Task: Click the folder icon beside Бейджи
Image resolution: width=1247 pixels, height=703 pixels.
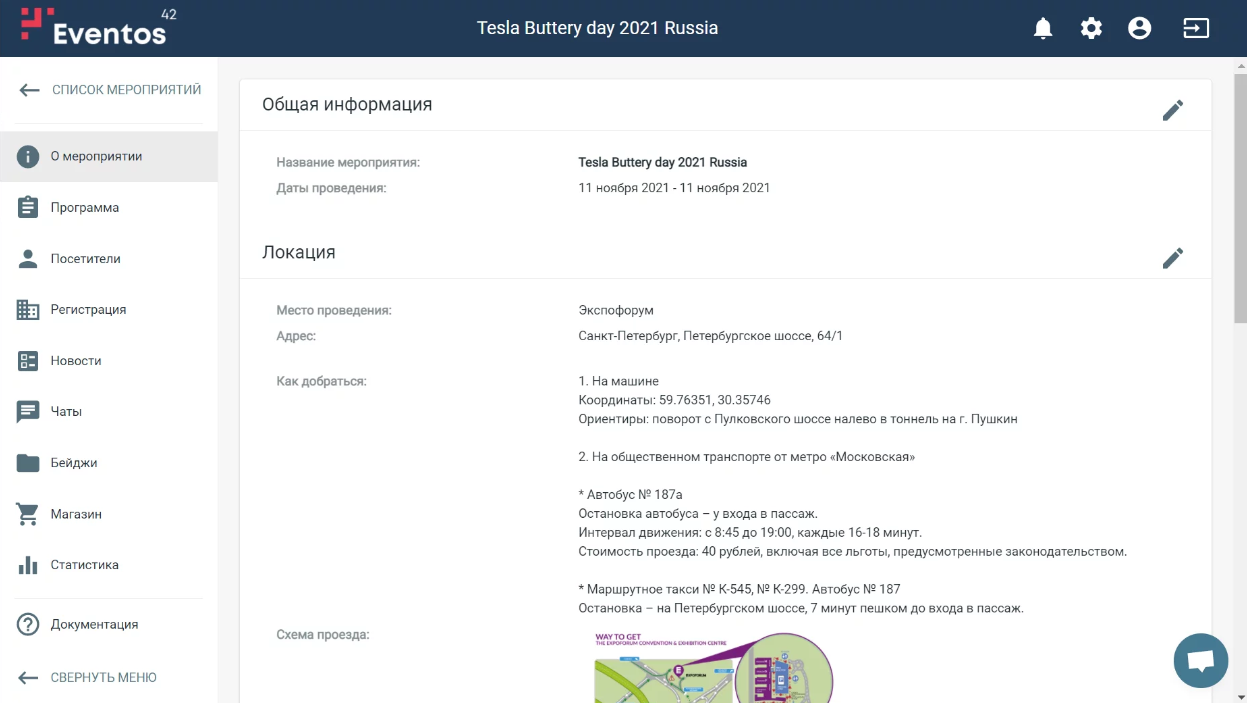Action: 28,462
